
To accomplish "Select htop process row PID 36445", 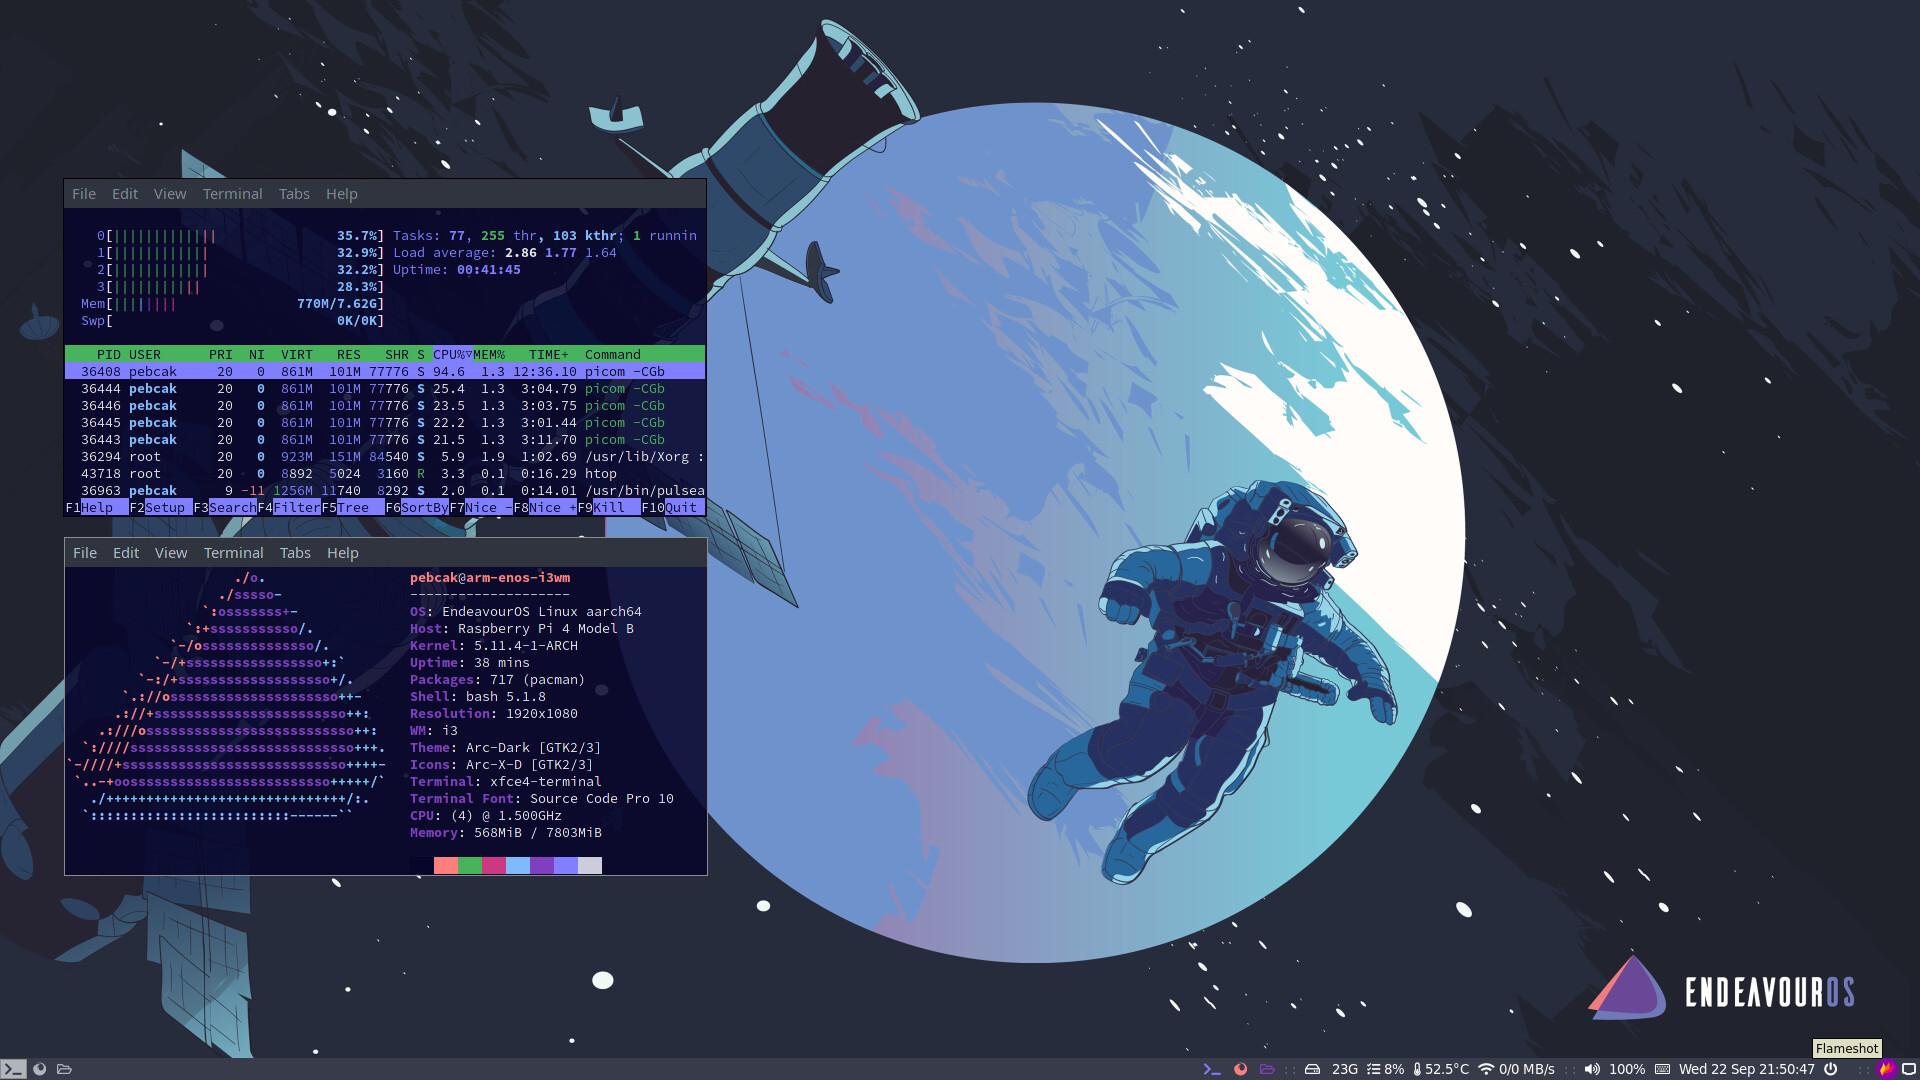I will pyautogui.click(x=385, y=423).
